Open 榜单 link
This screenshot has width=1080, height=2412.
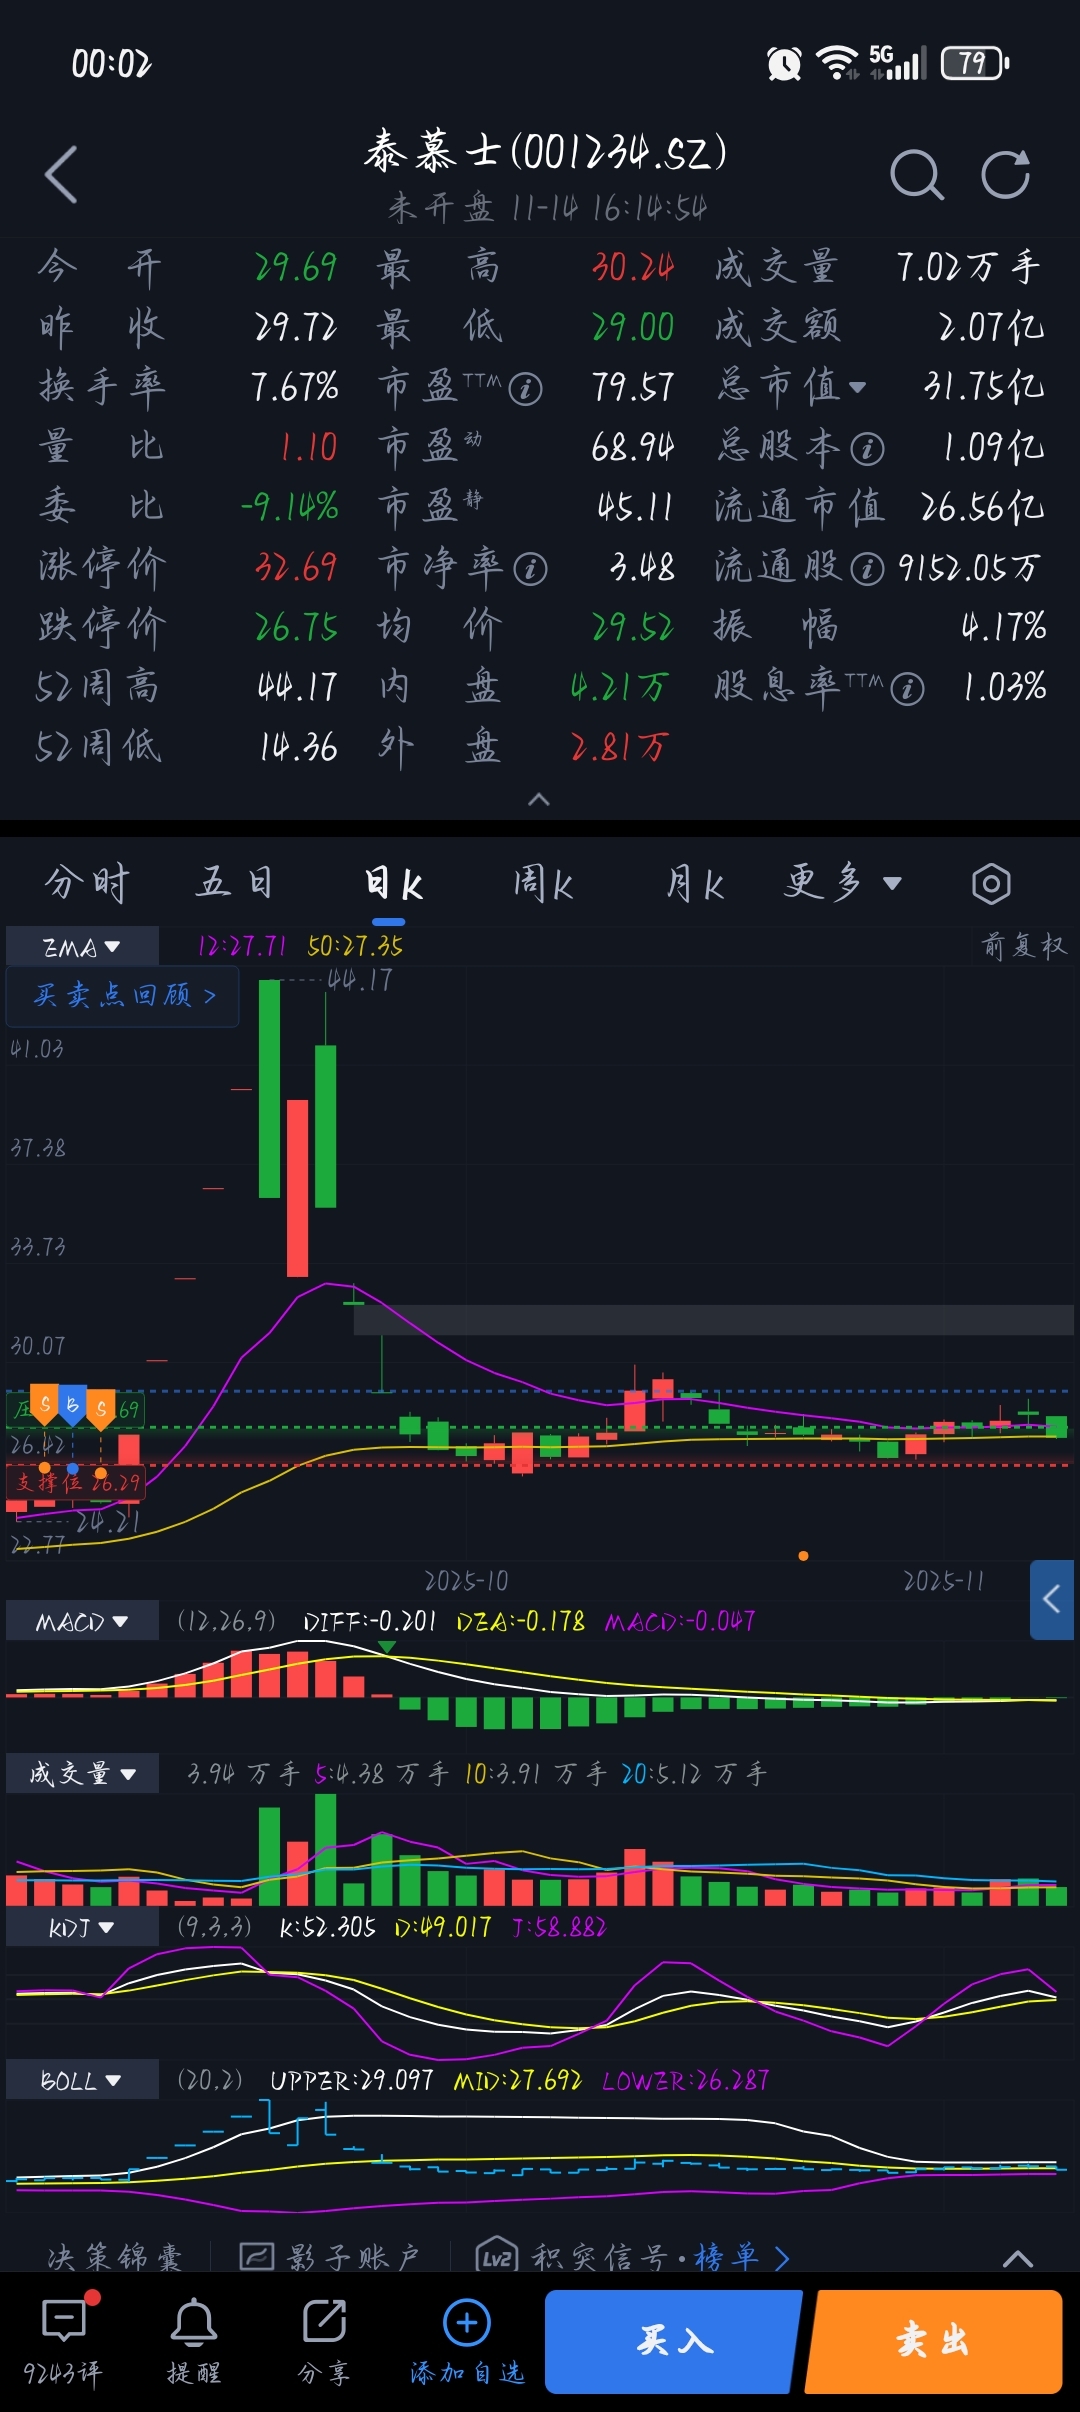pos(741,2256)
